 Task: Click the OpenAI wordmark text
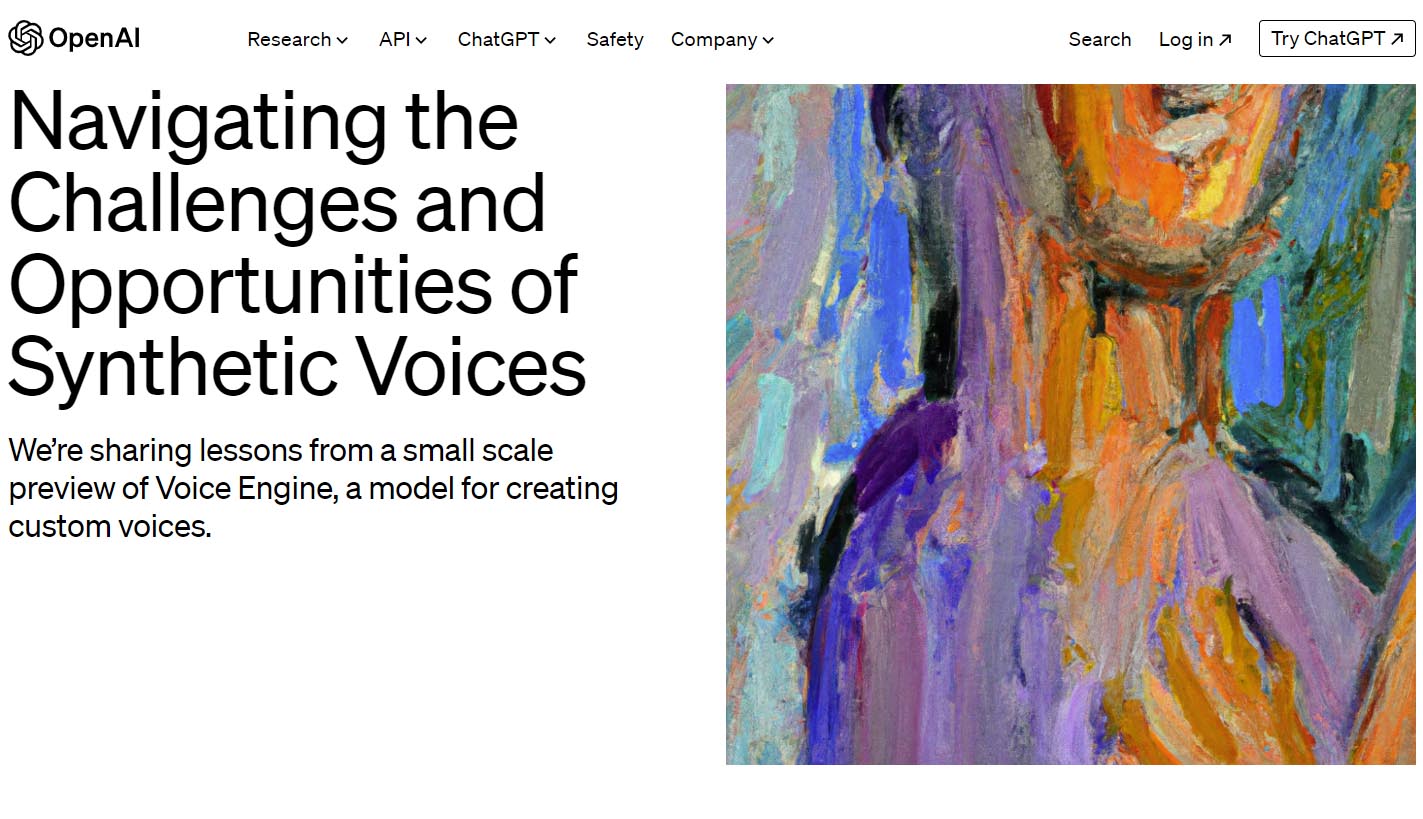(x=94, y=39)
